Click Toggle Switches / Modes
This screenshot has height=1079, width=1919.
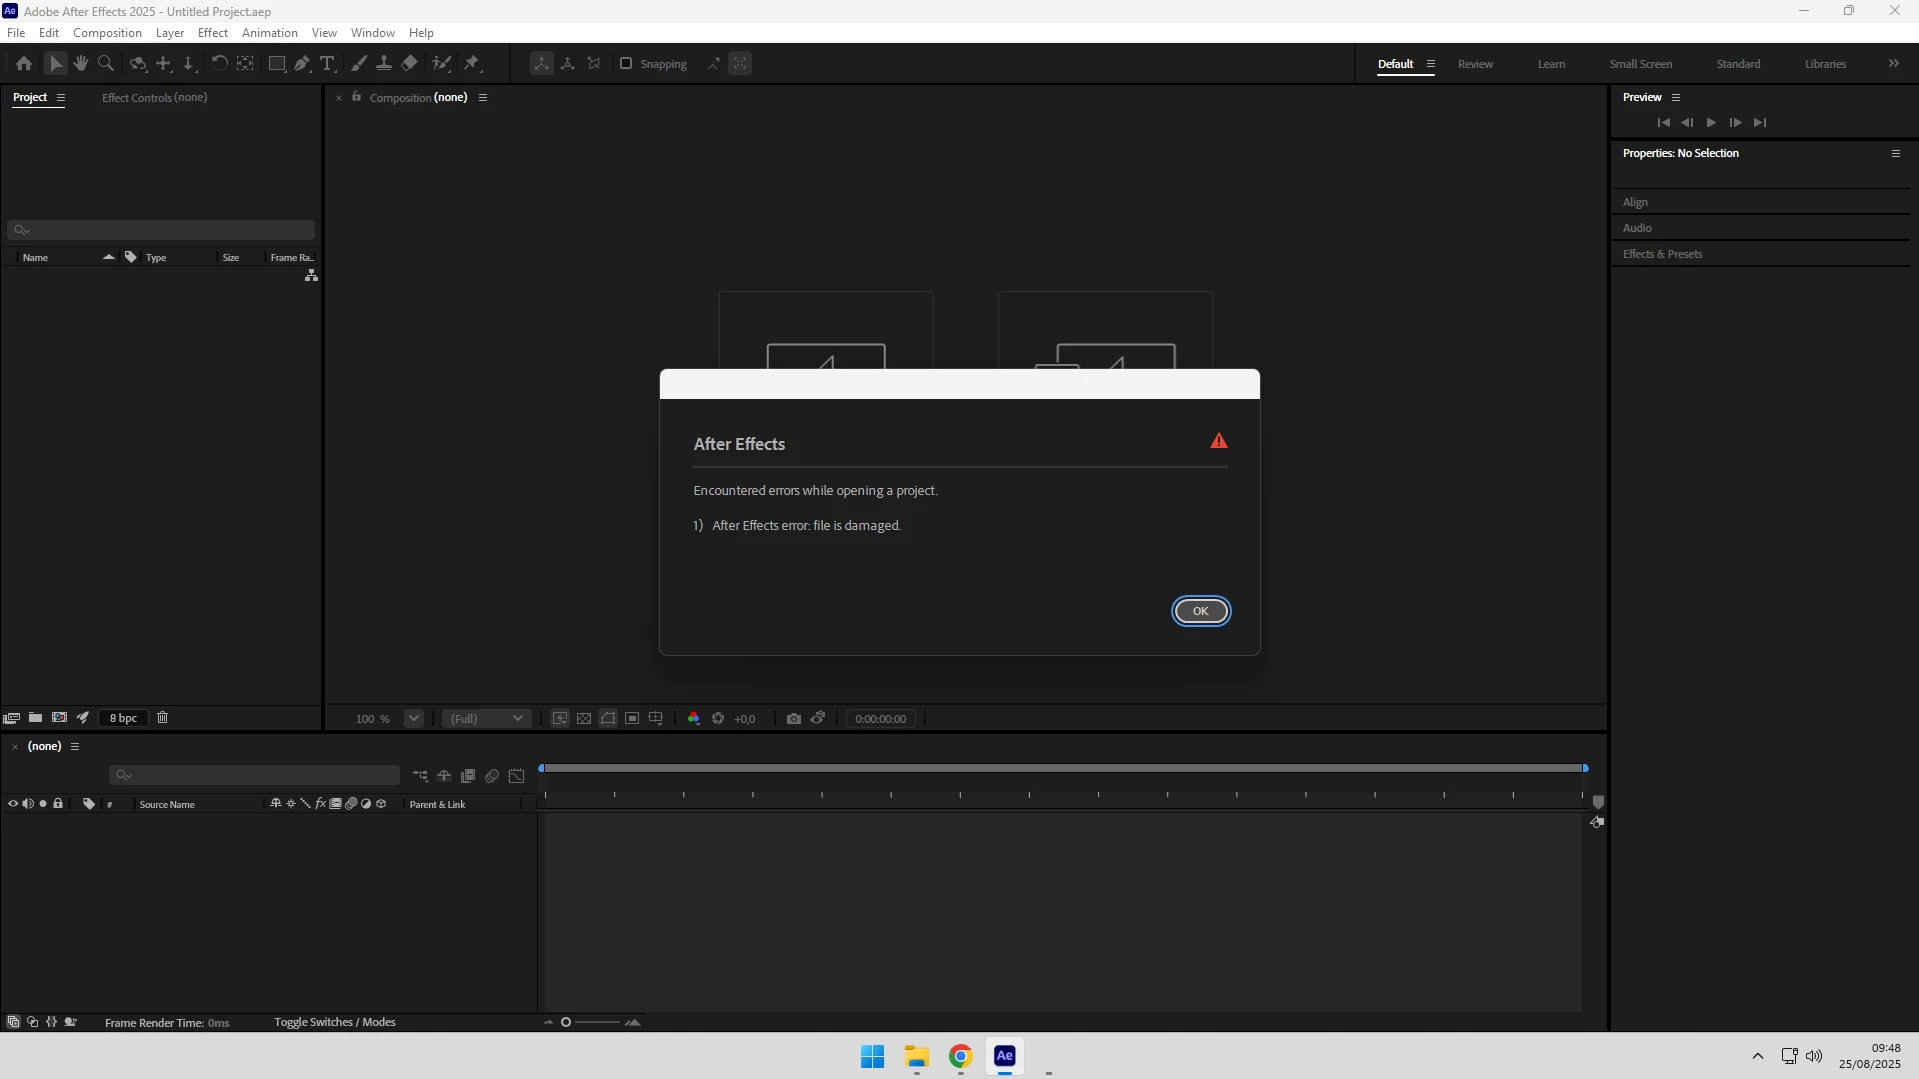click(x=335, y=1022)
